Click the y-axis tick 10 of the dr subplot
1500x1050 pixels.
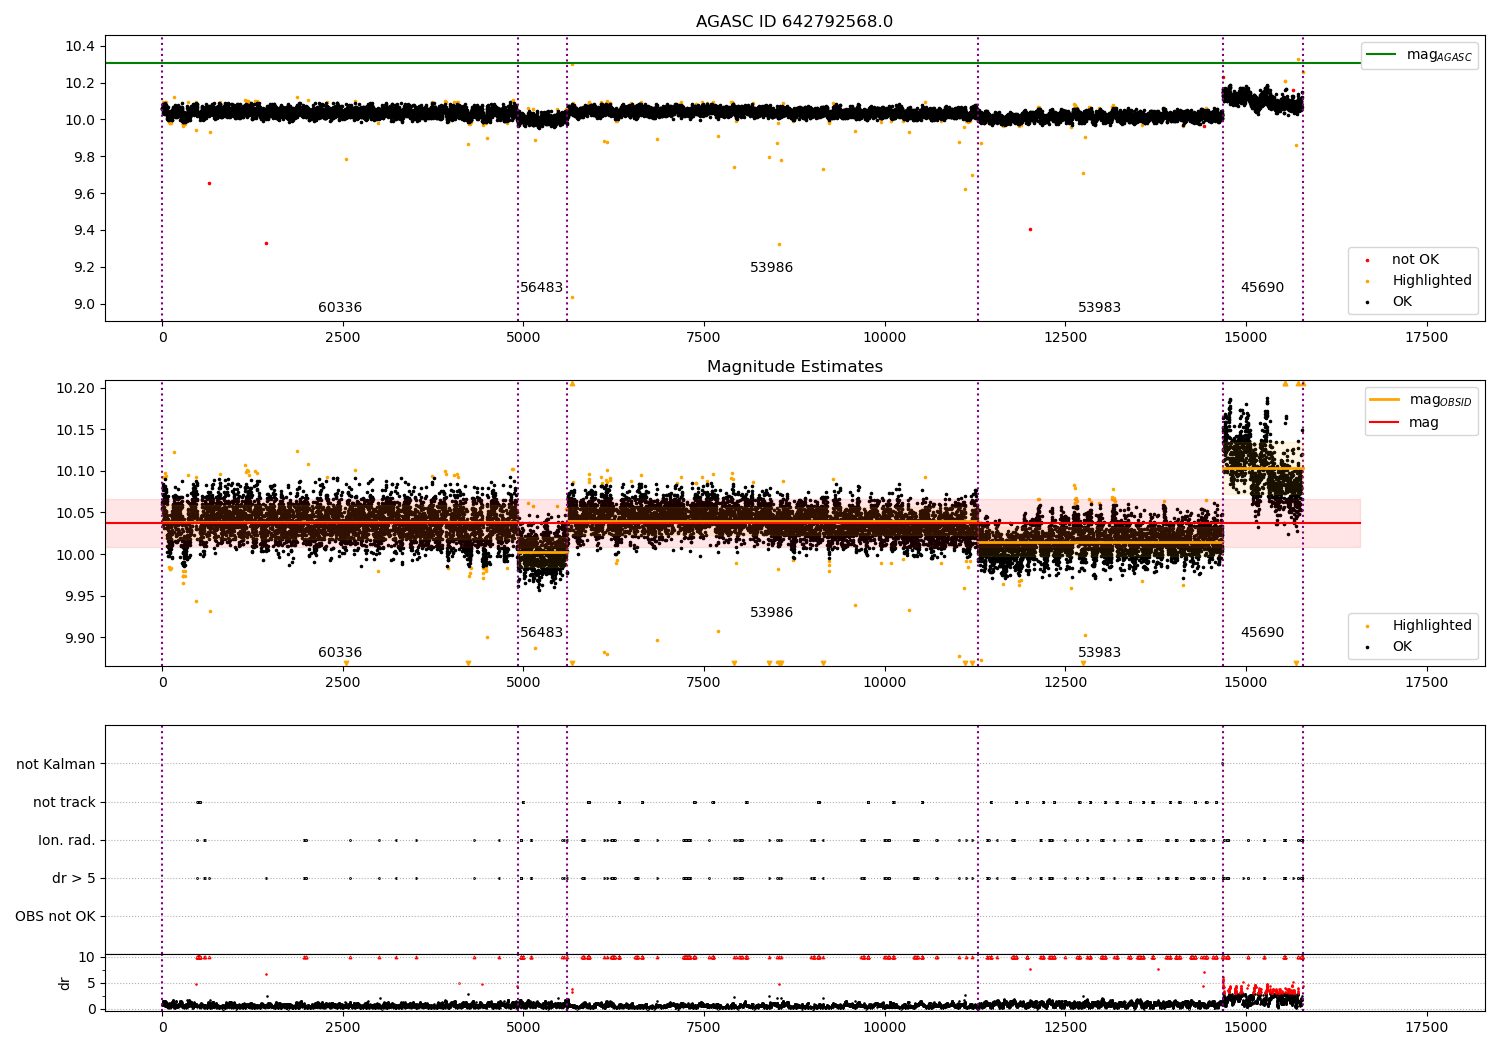(x=87, y=957)
